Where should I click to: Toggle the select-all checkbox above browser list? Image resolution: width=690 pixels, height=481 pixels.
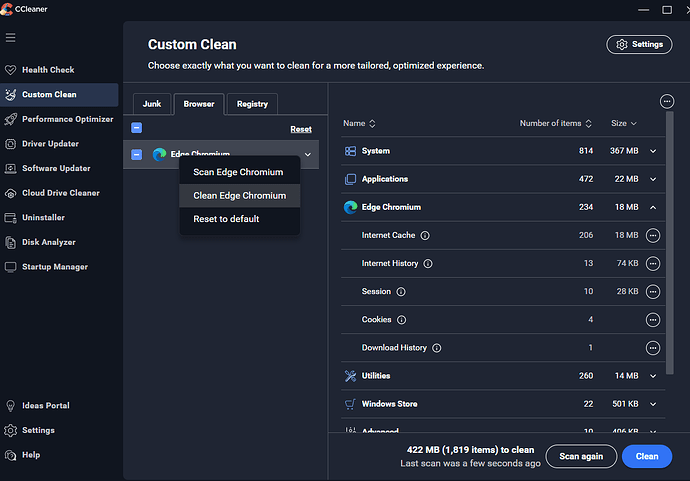tap(137, 128)
